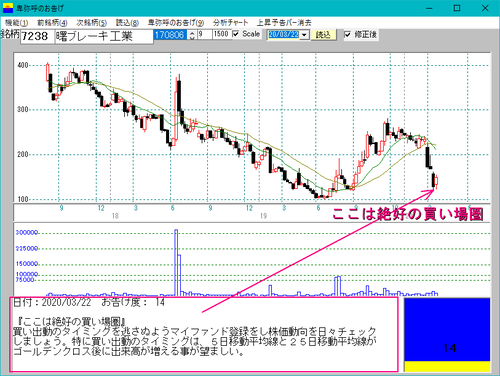500x376 pixels.
Task: Click the 300 price axis label
Action: (23, 110)
